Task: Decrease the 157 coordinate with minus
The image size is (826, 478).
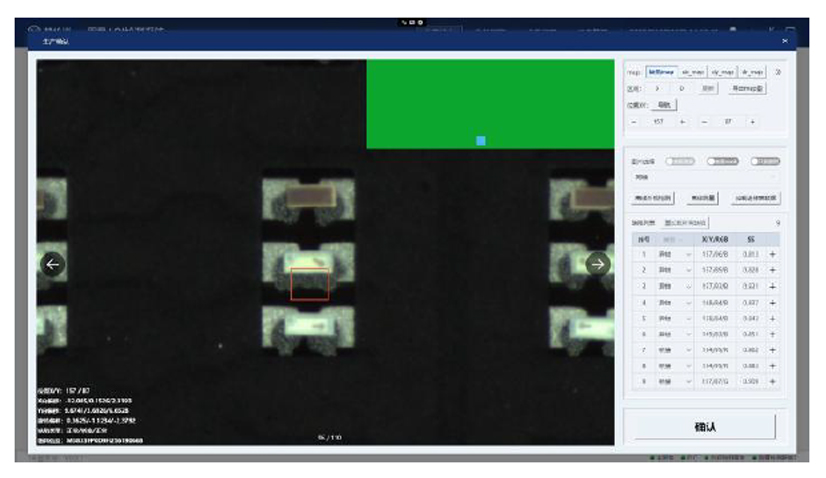Action: coord(634,122)
